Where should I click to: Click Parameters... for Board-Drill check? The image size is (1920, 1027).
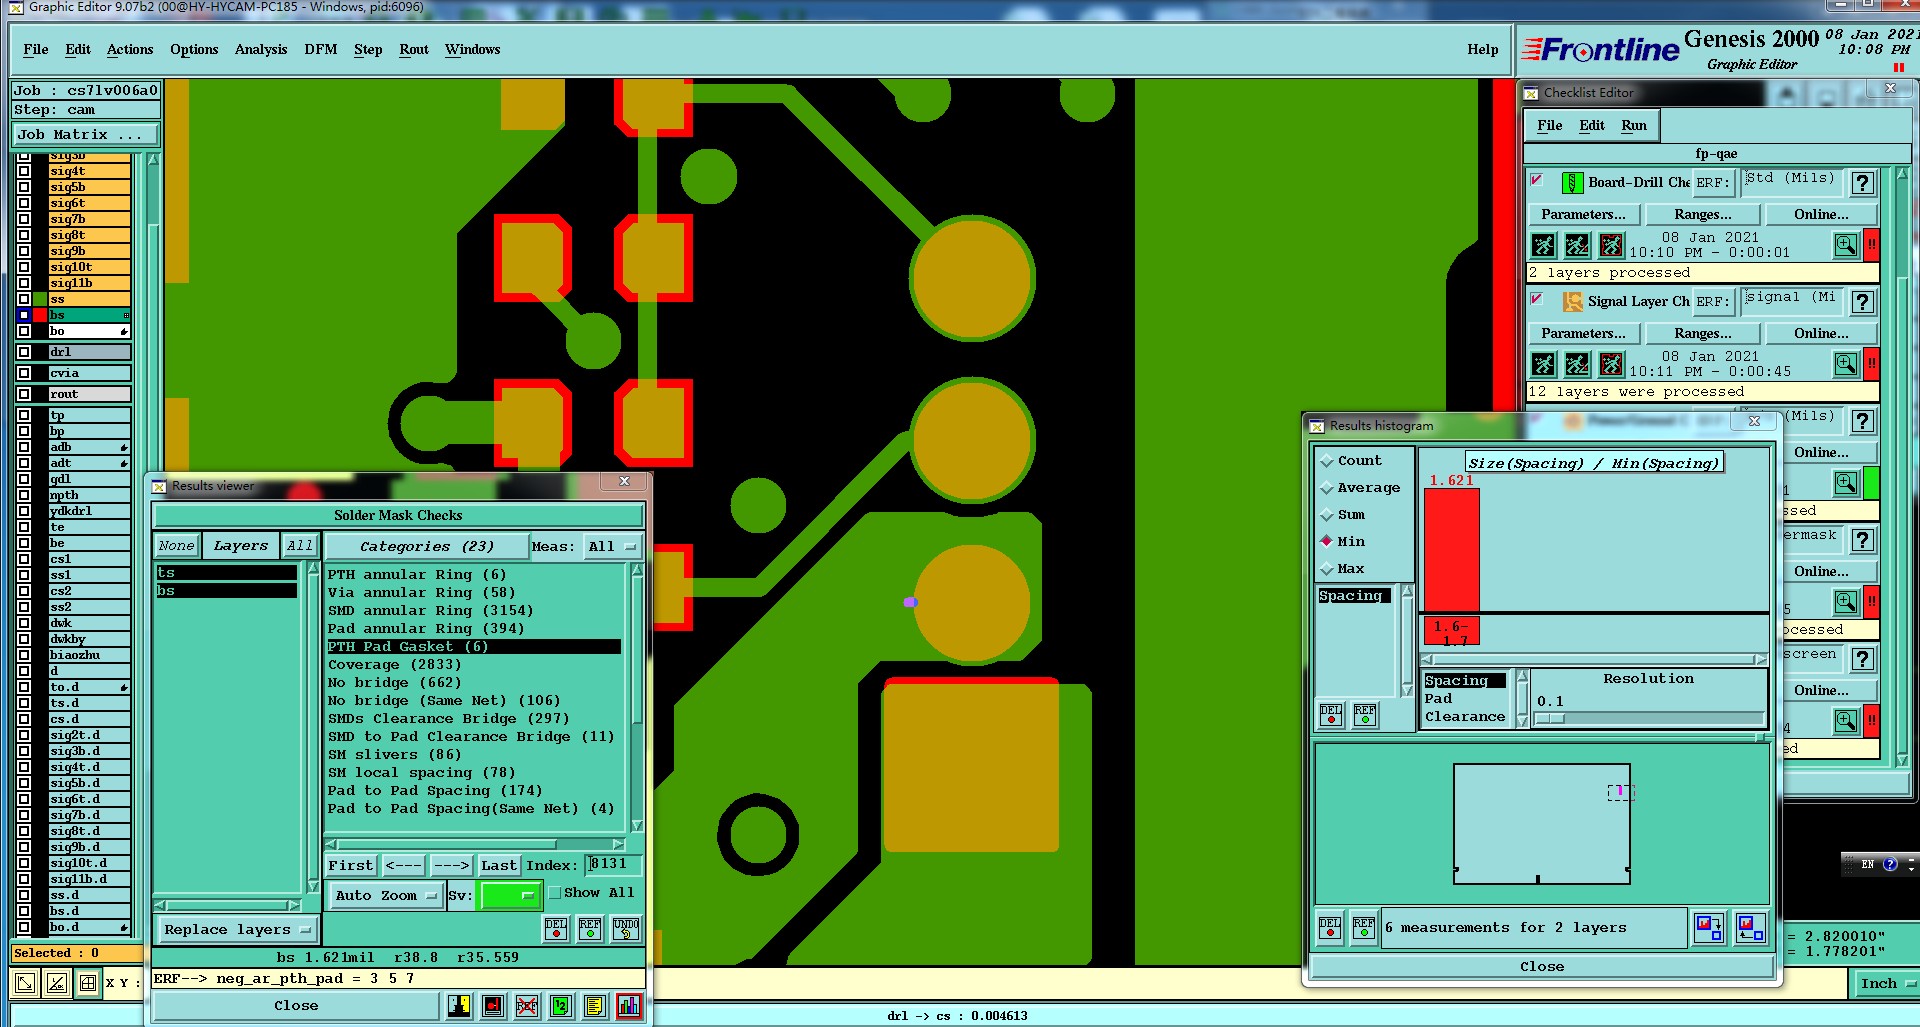tap(1583, 215)
